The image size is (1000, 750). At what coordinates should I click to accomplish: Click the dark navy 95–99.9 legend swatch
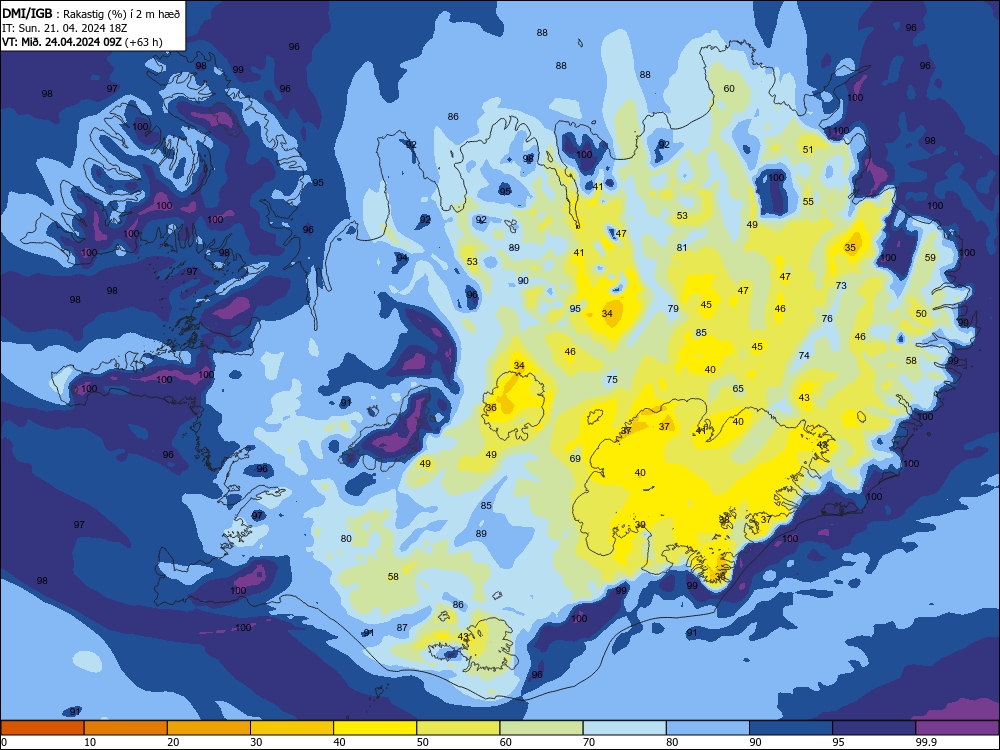tap(874, 728)
